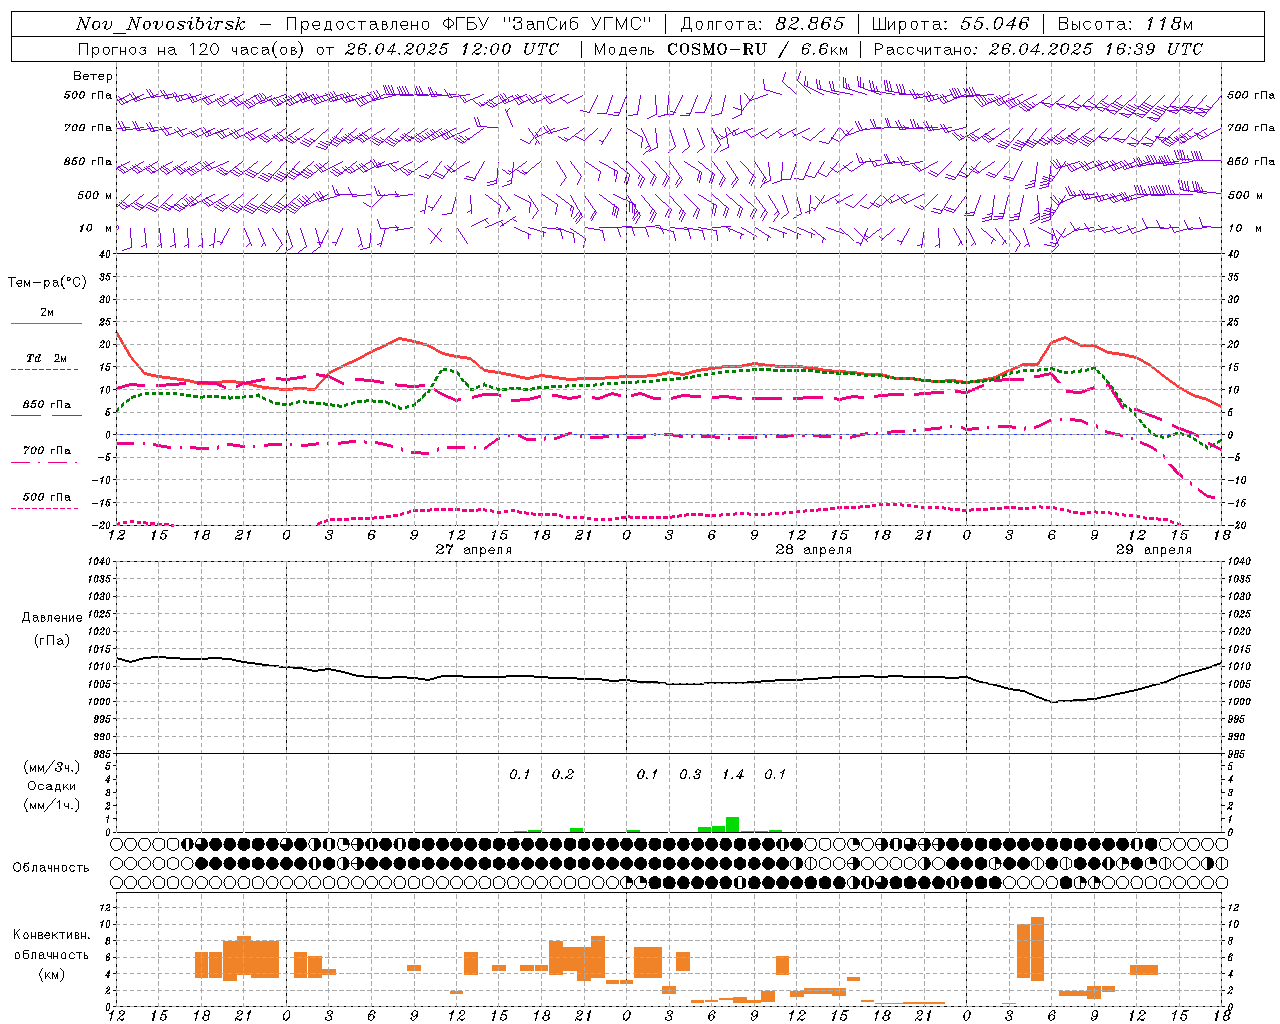Click the (гПа) unit under Давление
Image resolution: width=1280 pixels, height=1024 pixels.
[52, 641]
